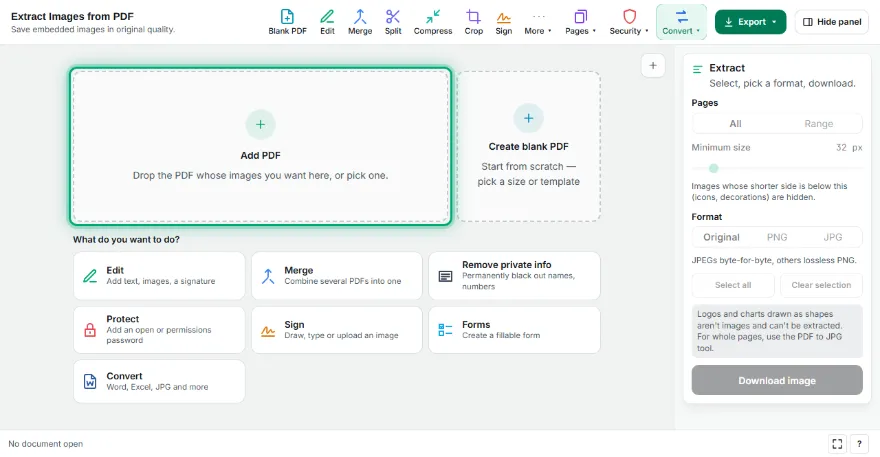Select All pages option
Image resolution: width=880 pixels, height=457 pixels.
735,124
